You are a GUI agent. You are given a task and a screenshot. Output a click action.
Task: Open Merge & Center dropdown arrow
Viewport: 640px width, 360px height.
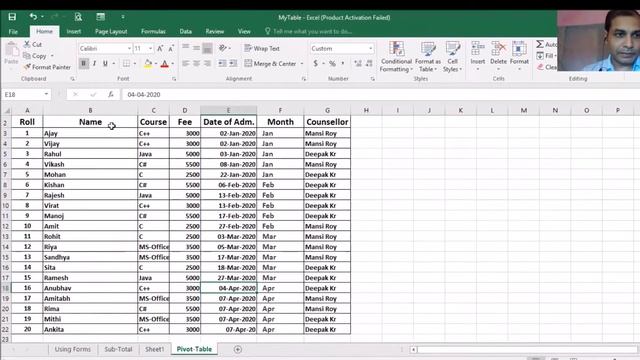click(x=302, y=64)
